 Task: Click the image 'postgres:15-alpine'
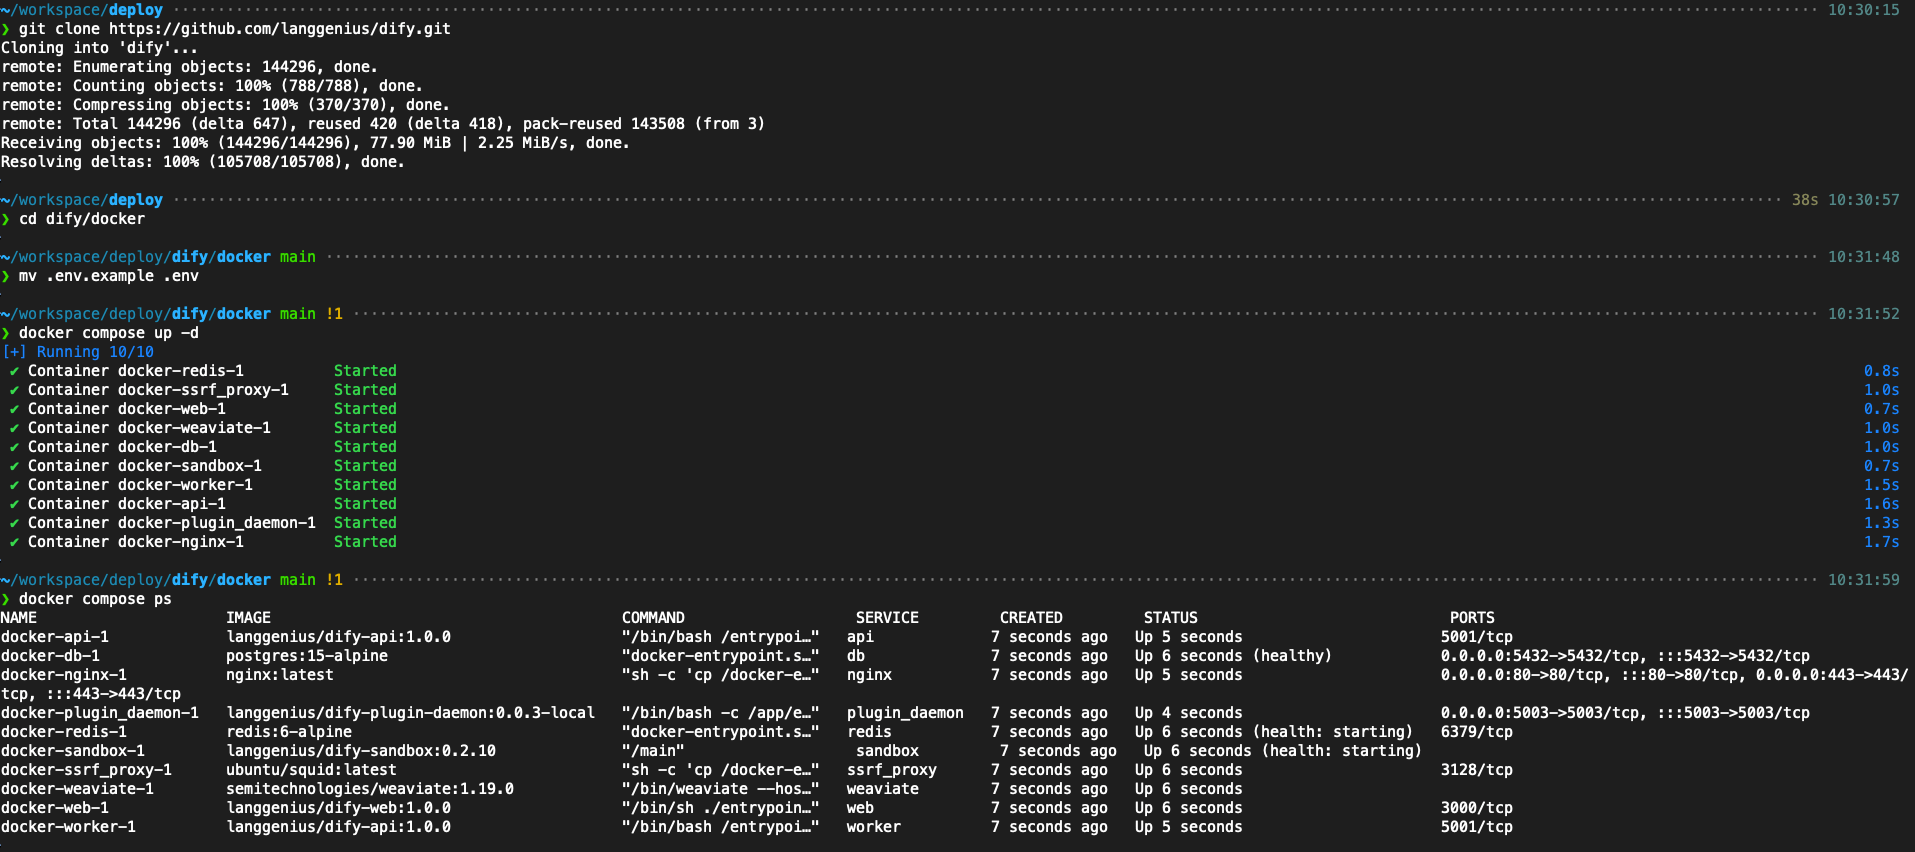click(x=307, y=656)
